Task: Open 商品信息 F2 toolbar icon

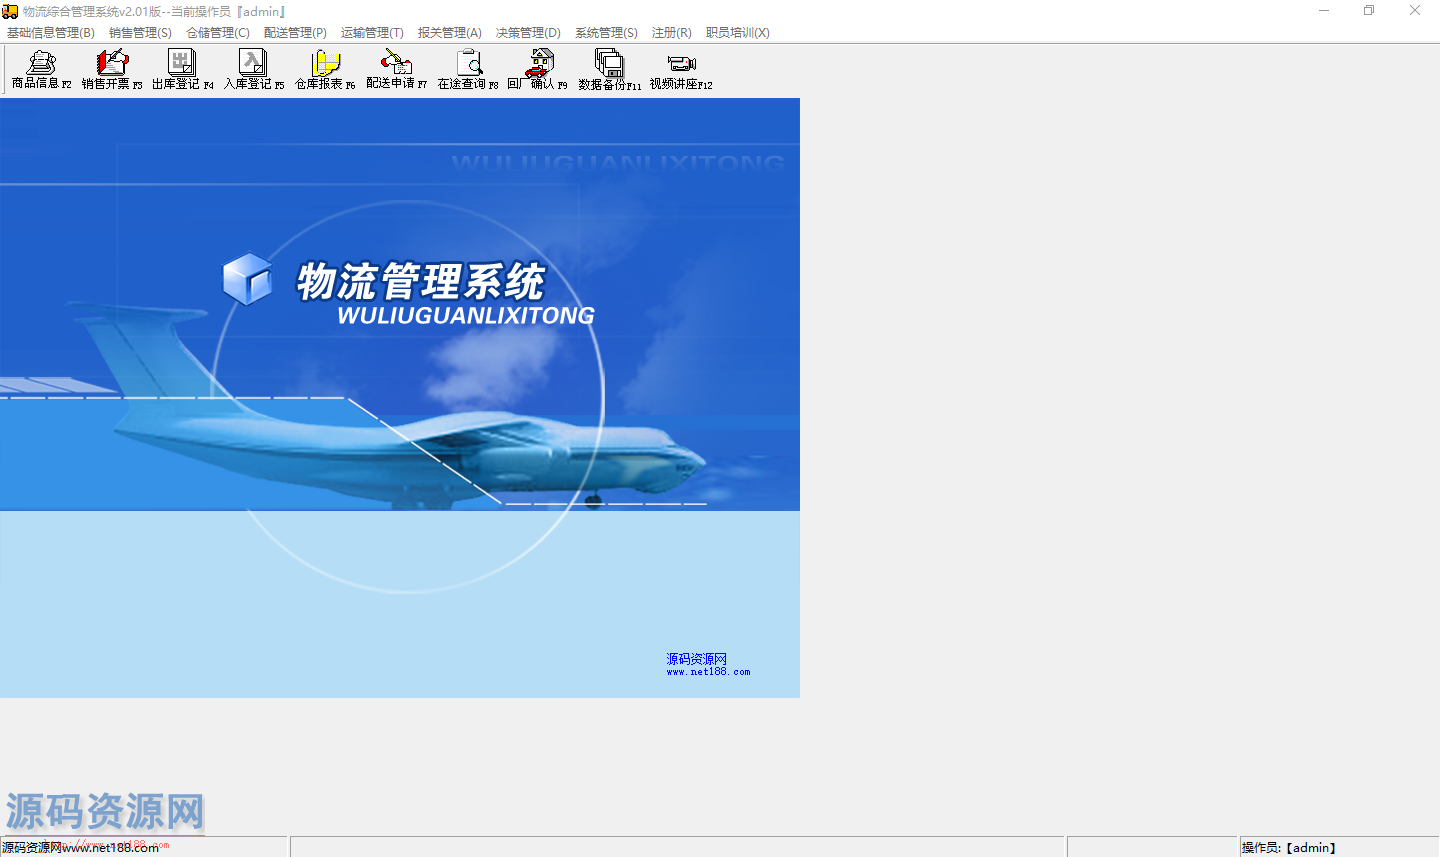Action: pyautogui.click(x=41, y=69)
